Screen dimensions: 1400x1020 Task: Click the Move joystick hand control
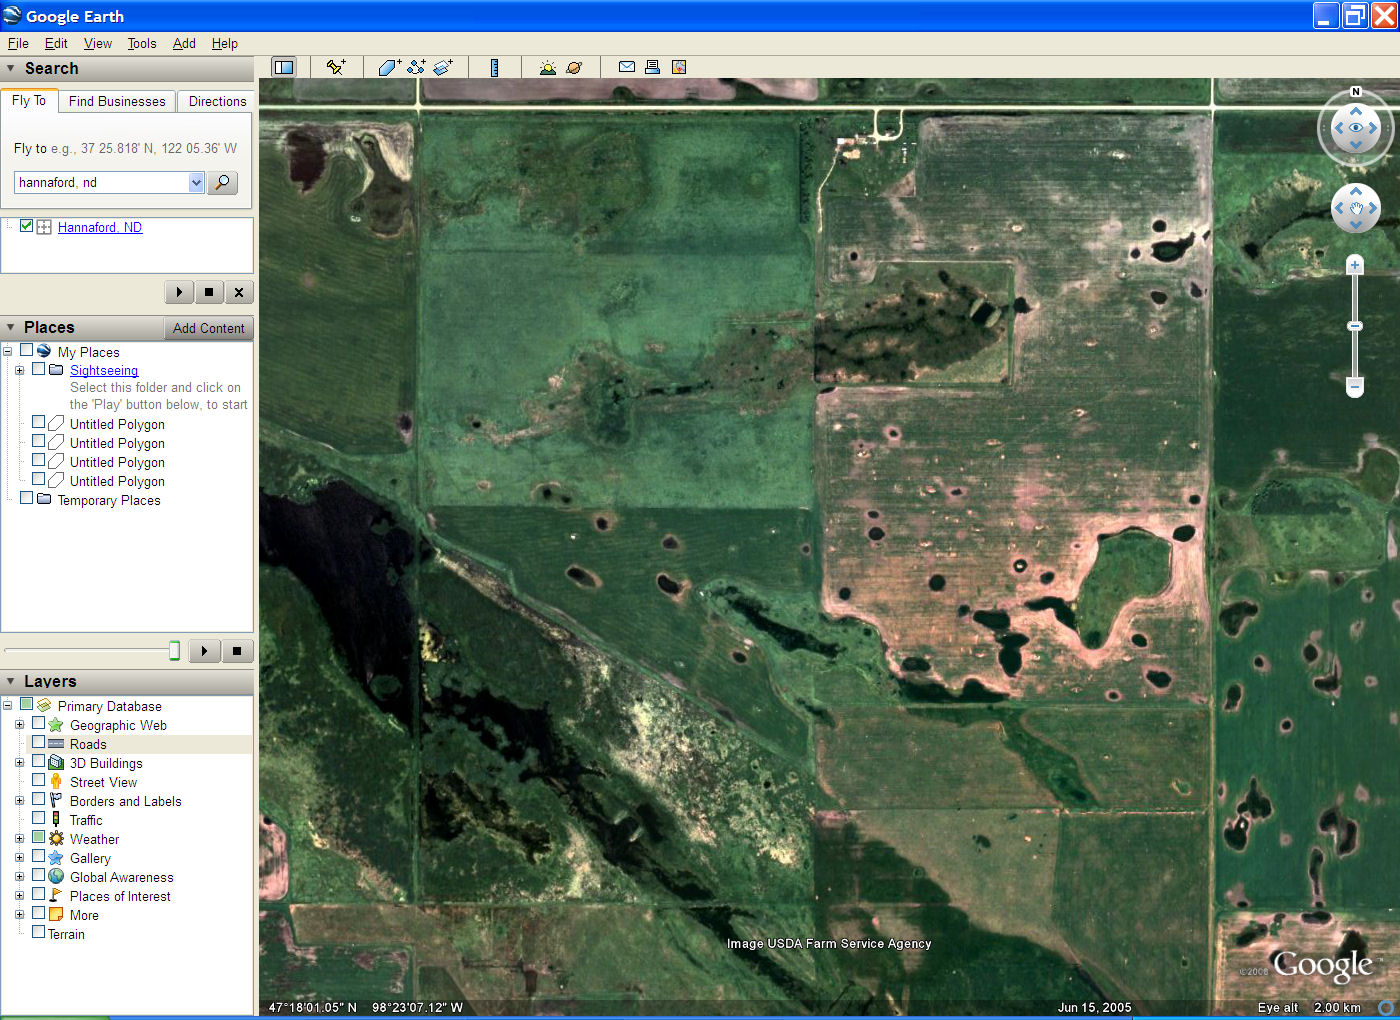(1356, 208)
